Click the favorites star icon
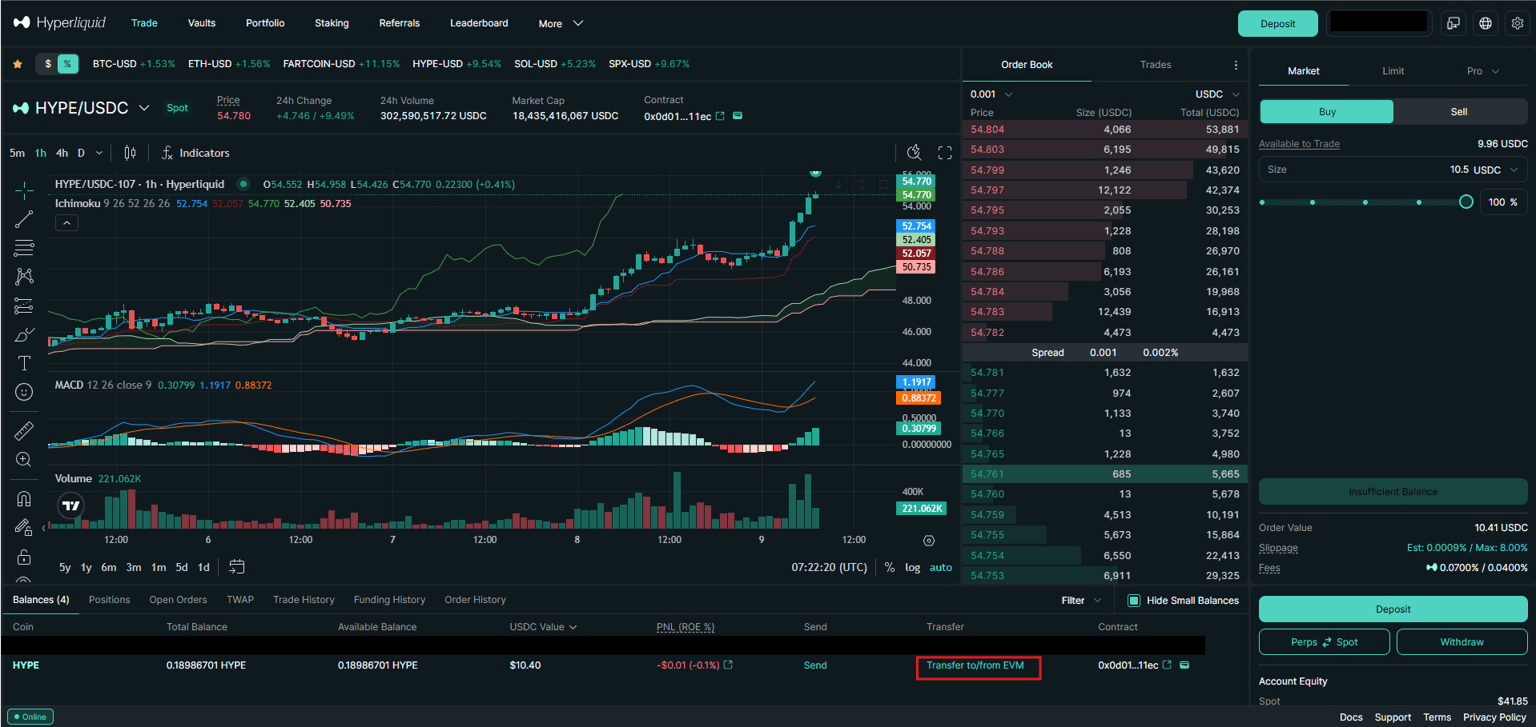1536x727 pixels. coord(17,64)
